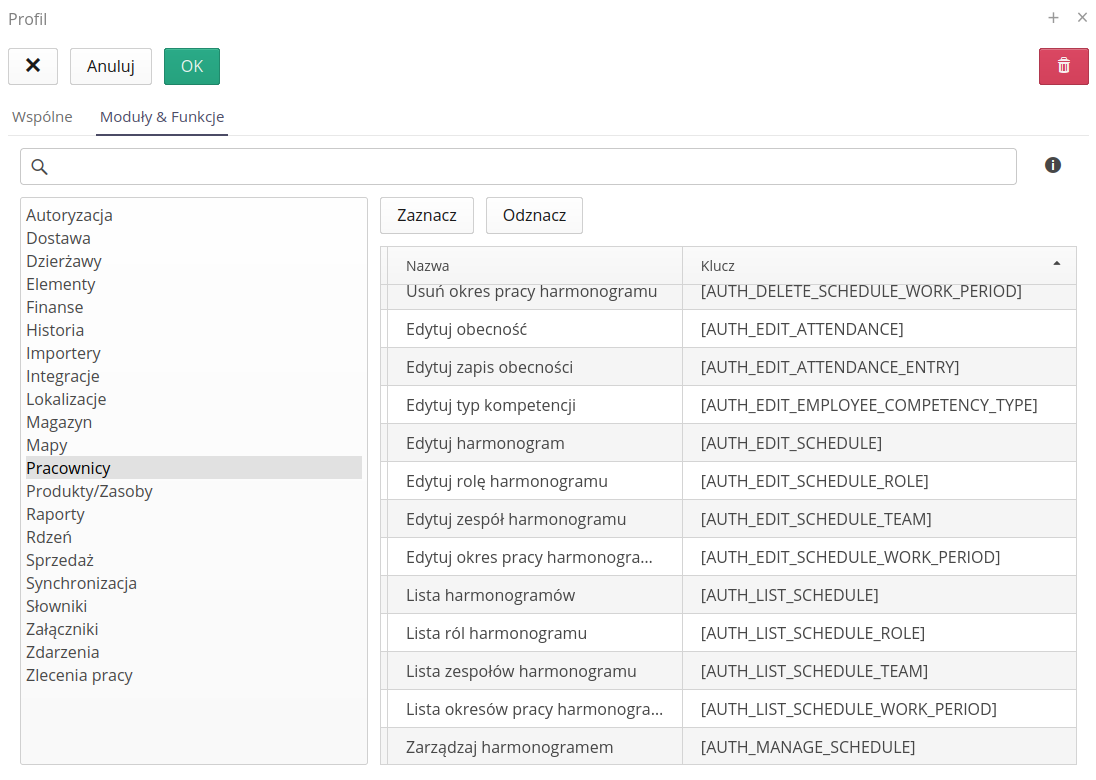Click the red trash delete button
Image resolution: width=1096 pixels, height=780 pixels.
[x=1063, y=66]
